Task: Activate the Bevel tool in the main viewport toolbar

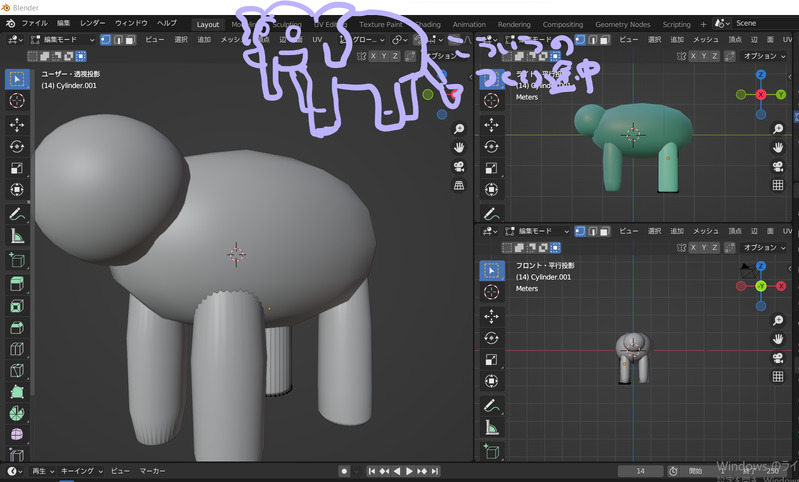Action: click(x=17, y=327)
